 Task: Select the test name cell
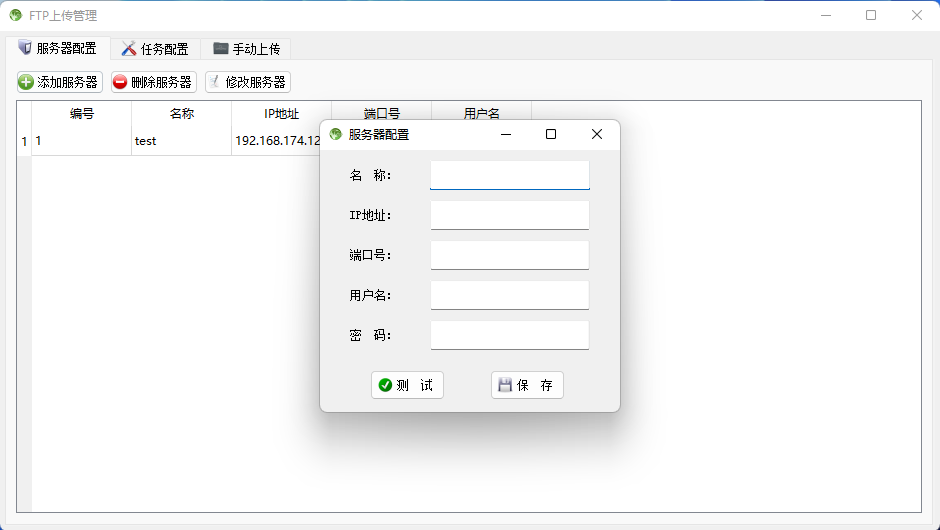point(182,141)
